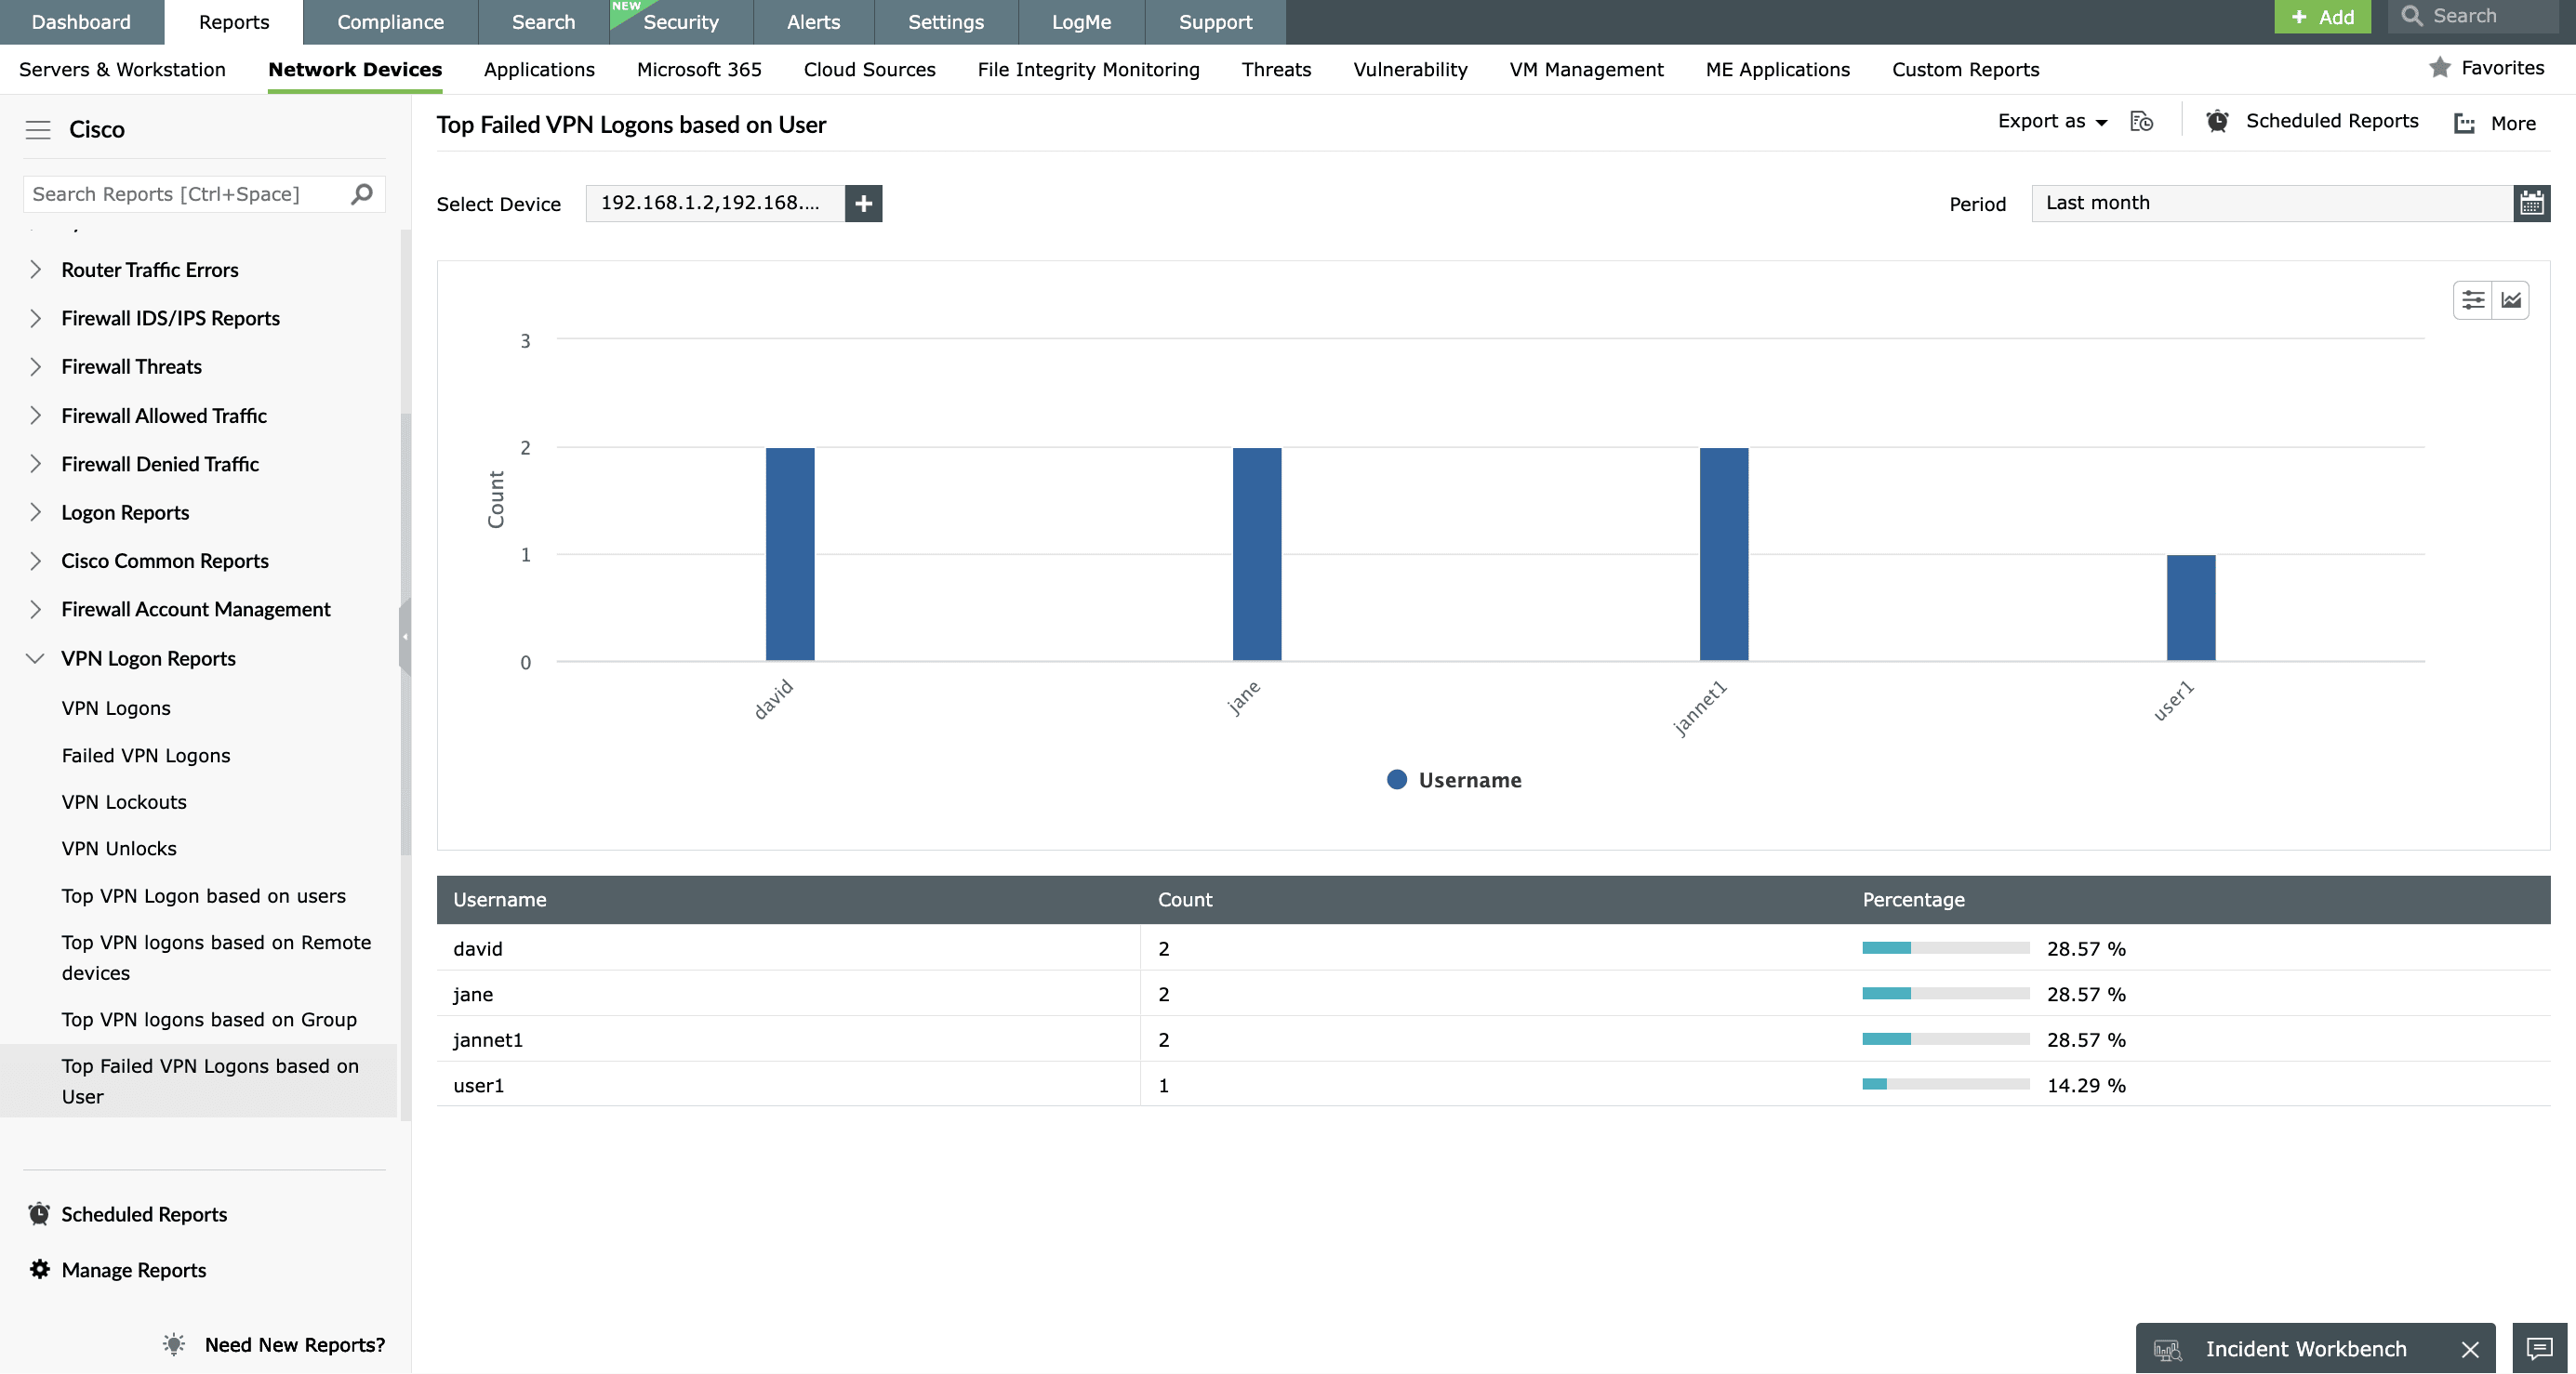Click the green Add button
Screen dimensions: 2576x1374
click(x=2321, y=17)
